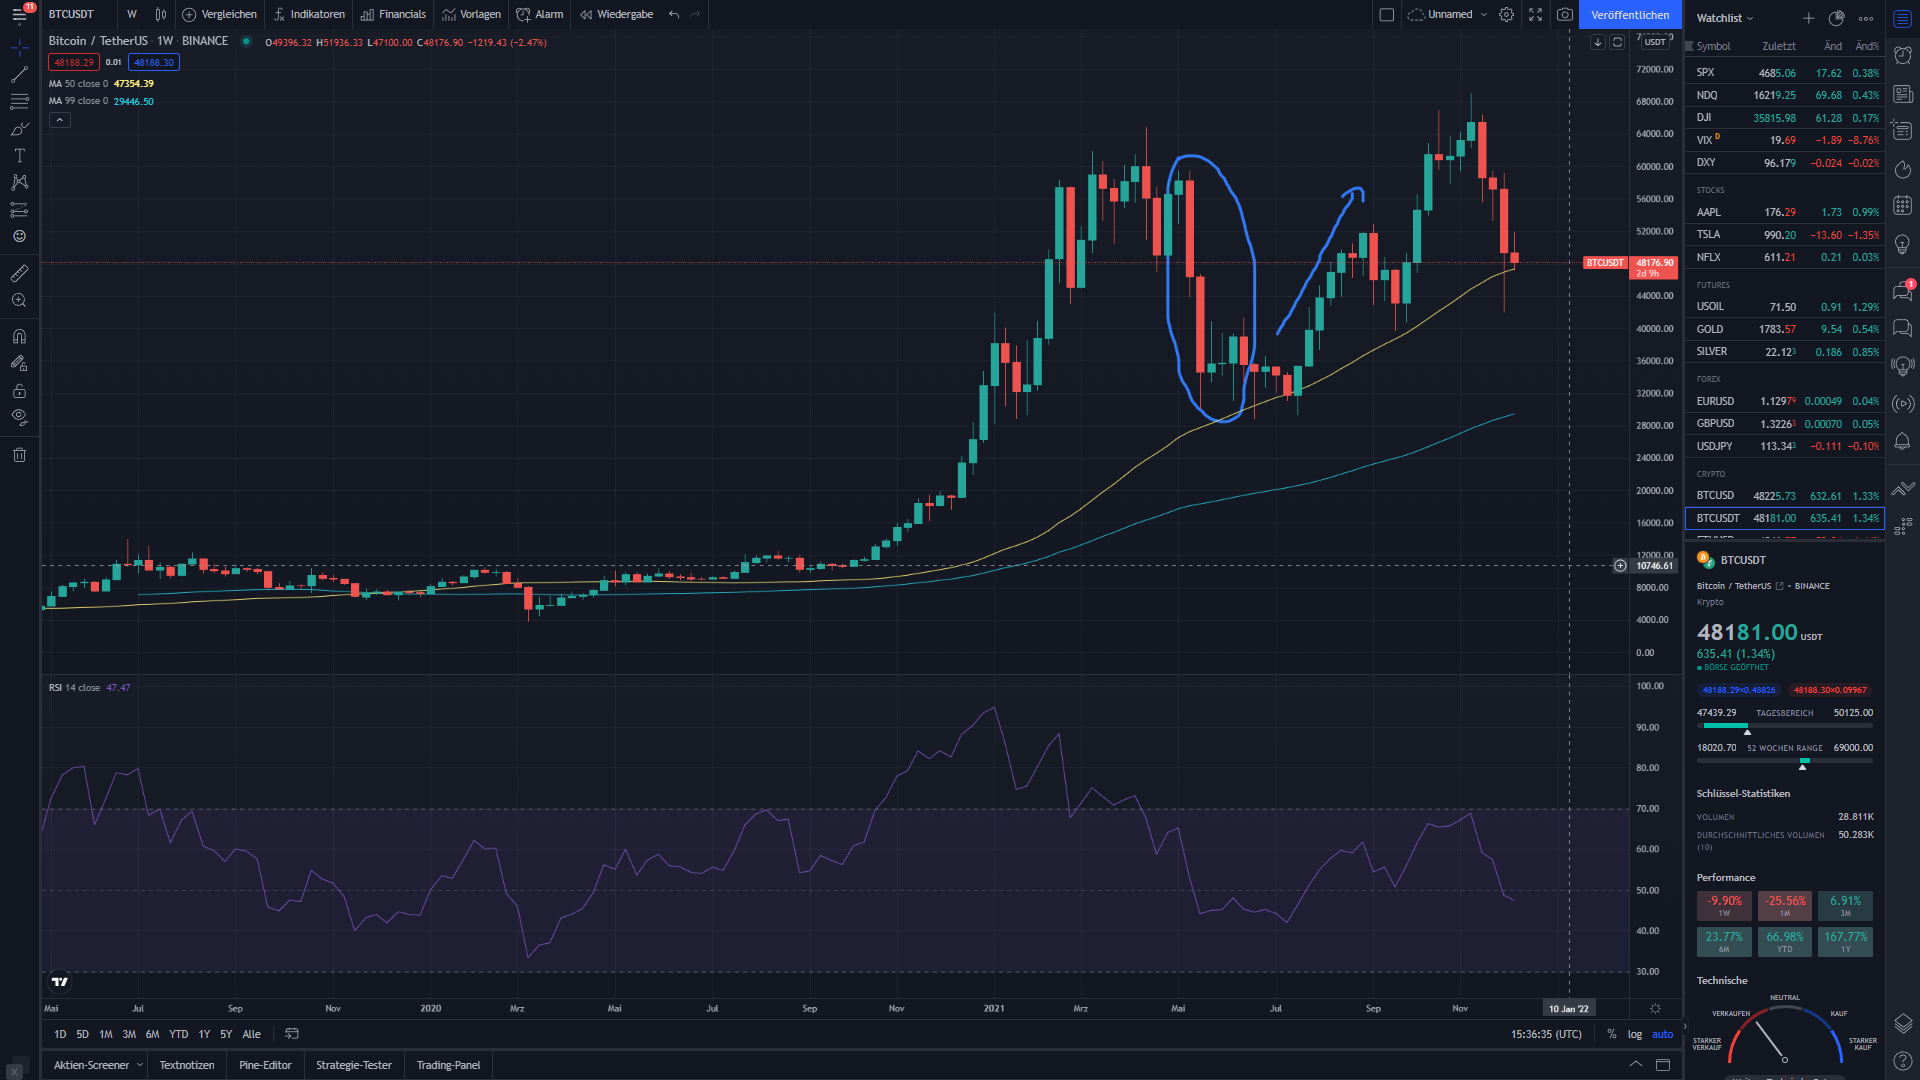The width and height of the screenshot is (1920, 1080).
Task: Enter fullscreen chart mode
Action: point(1535,15)
